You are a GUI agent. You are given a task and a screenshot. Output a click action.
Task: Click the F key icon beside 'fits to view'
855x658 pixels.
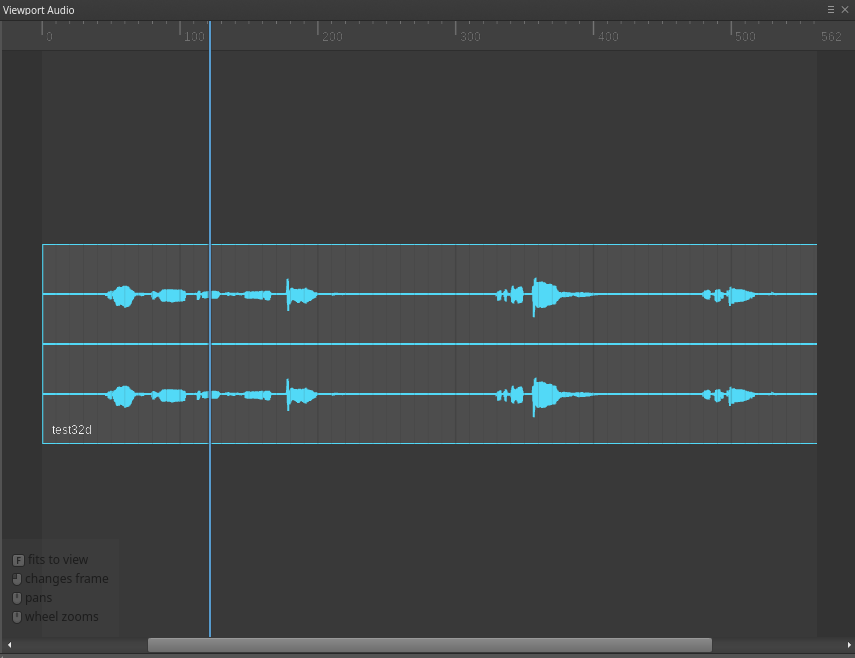(x=16, y=559)
